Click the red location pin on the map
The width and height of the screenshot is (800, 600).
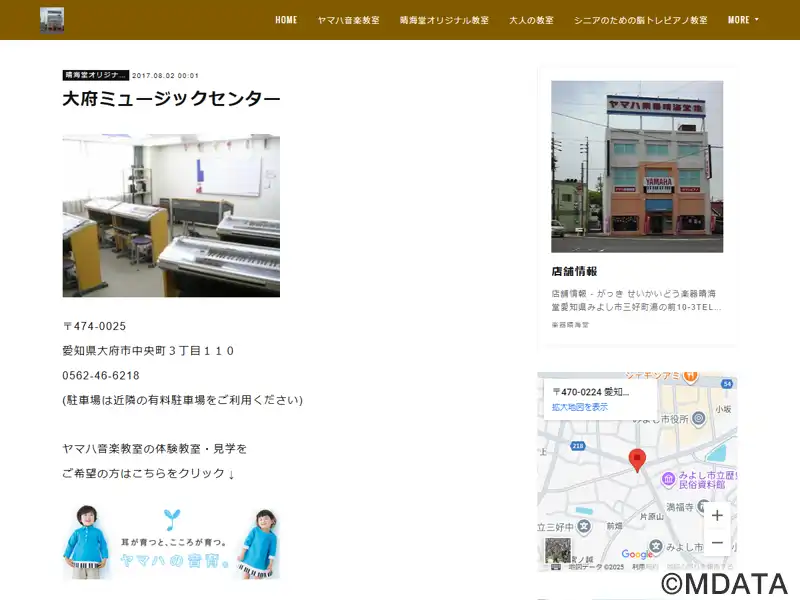(637, 460)
